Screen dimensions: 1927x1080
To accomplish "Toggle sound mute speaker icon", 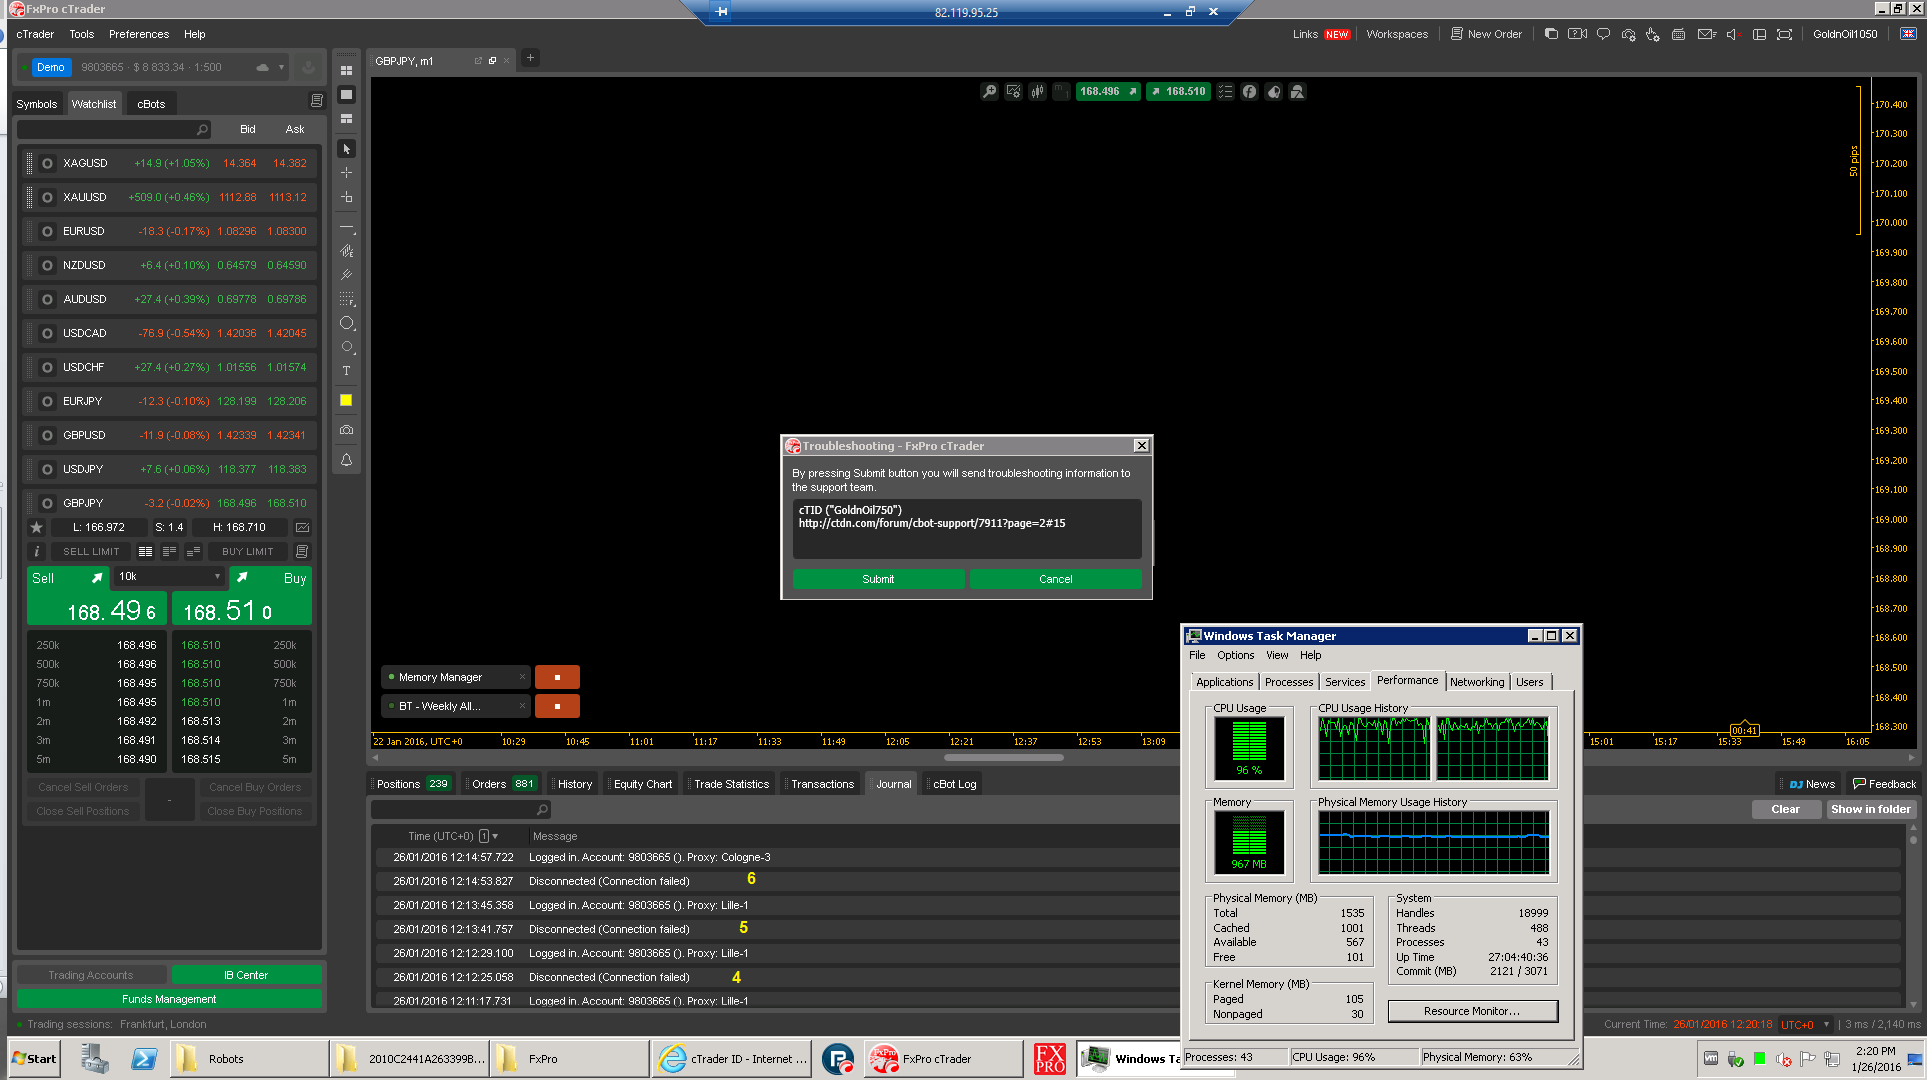I will pos(1732,34).
